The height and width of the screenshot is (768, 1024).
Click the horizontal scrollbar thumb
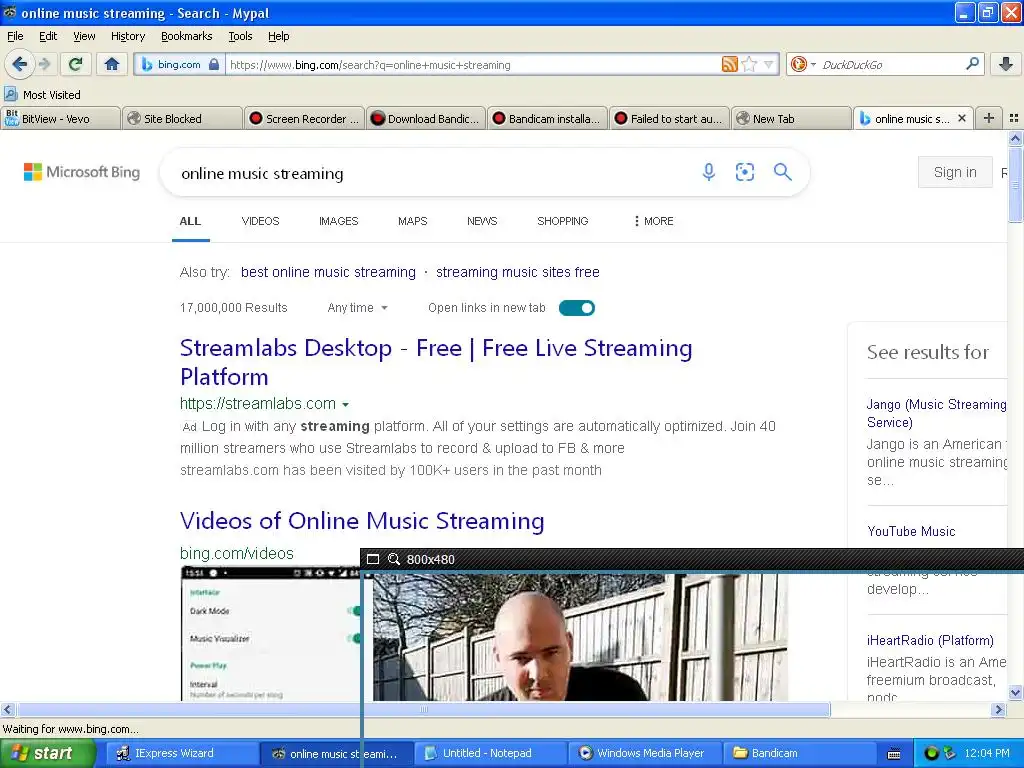click(423, 709)
